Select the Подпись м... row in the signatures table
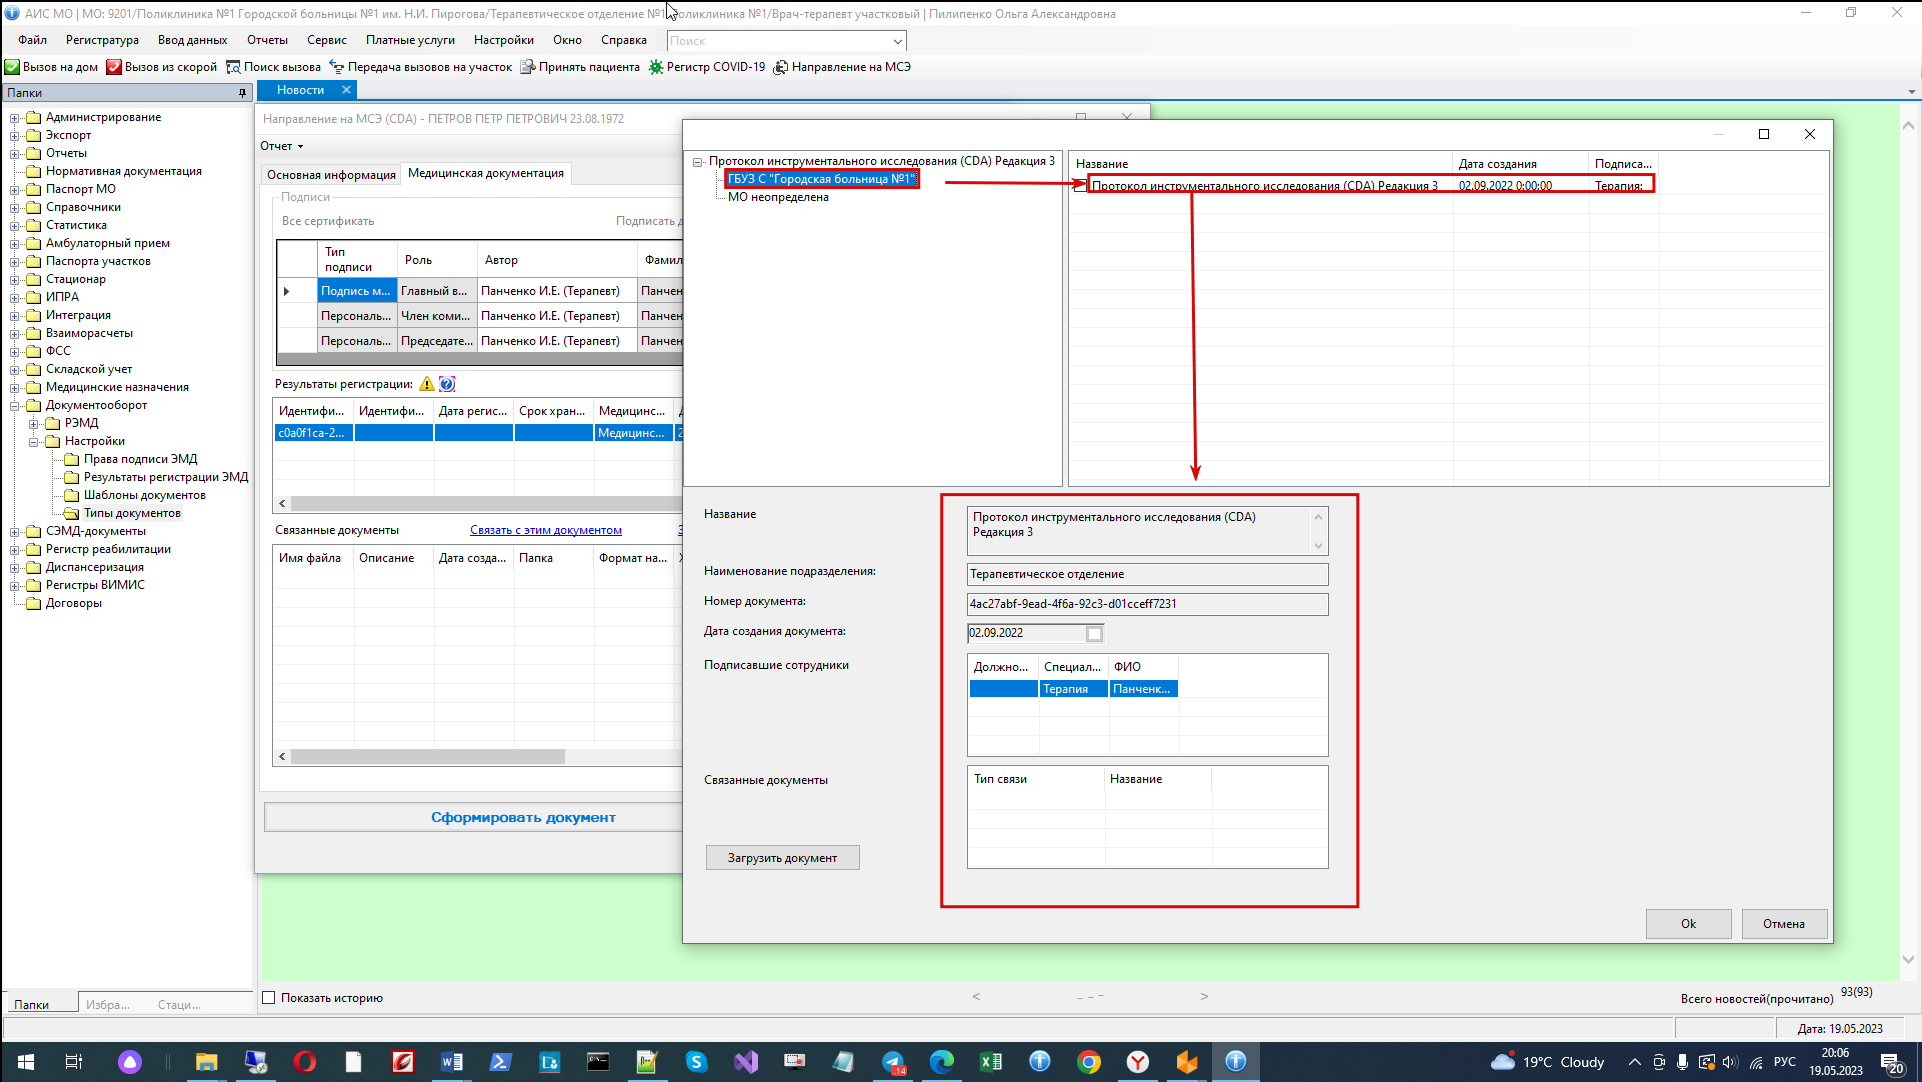 coord(357,291)
